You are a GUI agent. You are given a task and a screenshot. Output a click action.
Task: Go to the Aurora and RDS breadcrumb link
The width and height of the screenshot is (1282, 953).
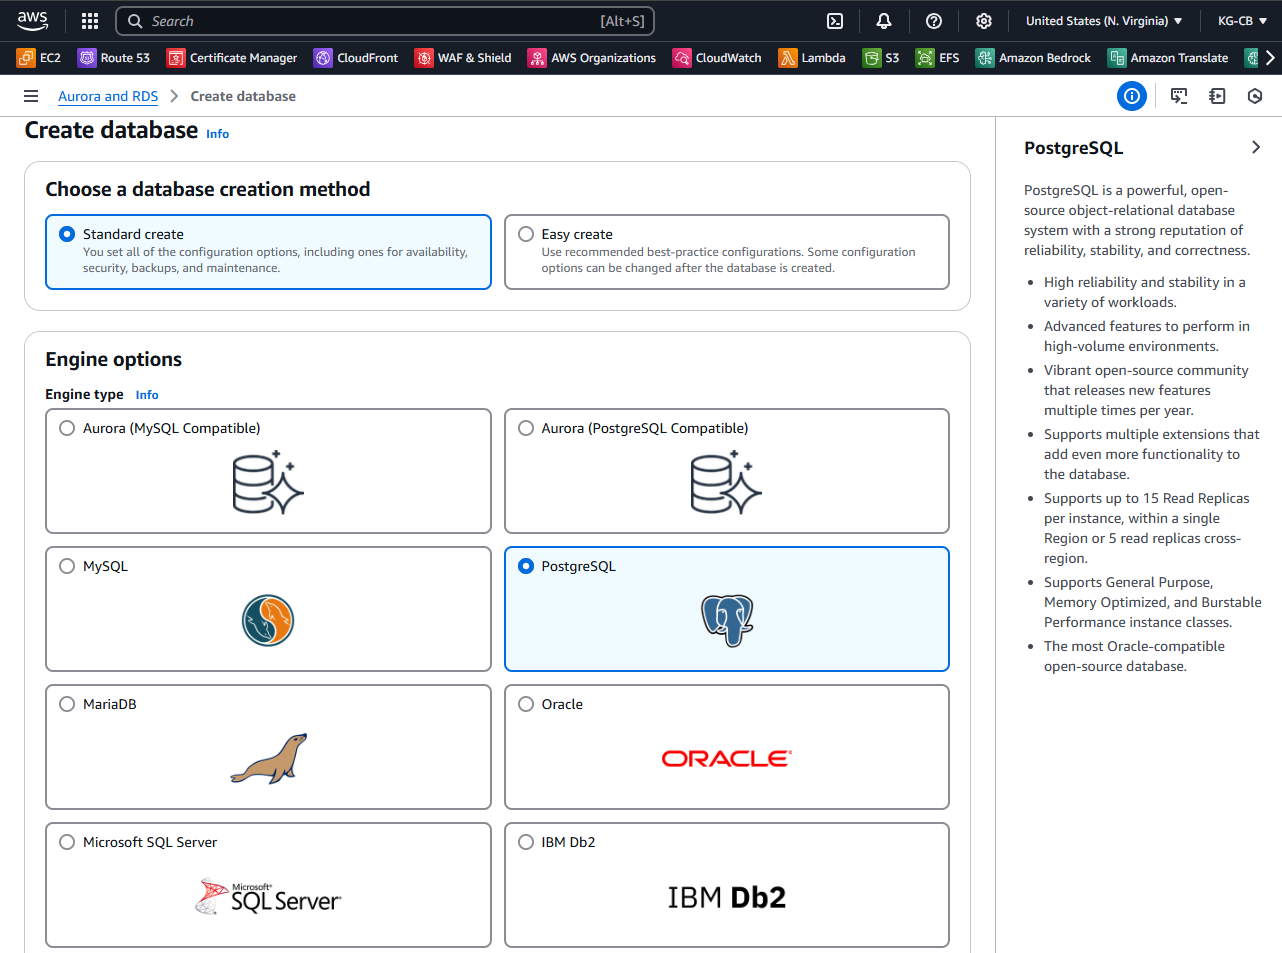coord(108,96)
